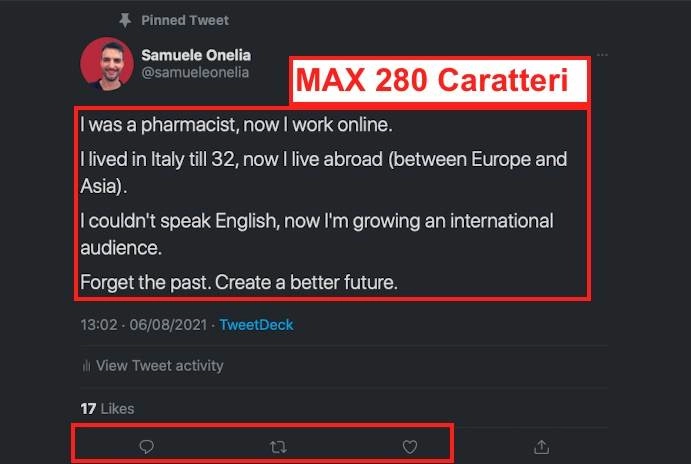Image resolution: width=691 pixels, height=464 pixels.
Task: Click the TweetDeck source link
Action: coord(256,325)
